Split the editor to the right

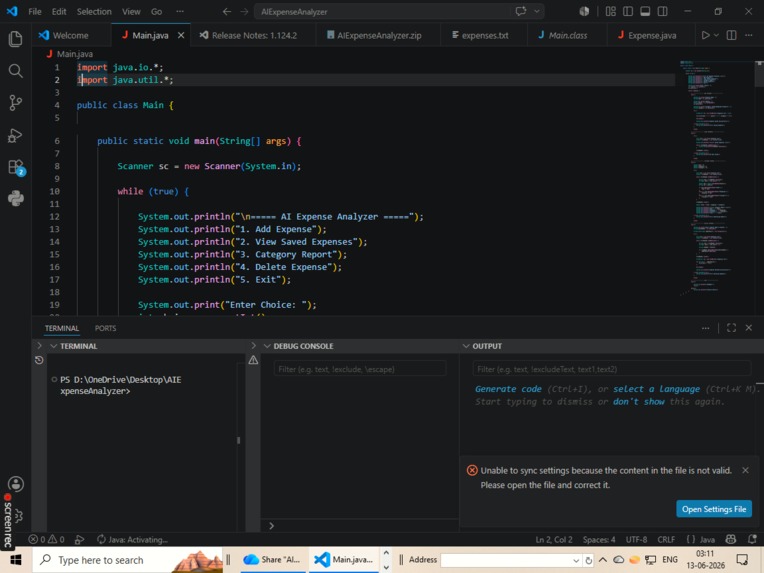point(731,35)
